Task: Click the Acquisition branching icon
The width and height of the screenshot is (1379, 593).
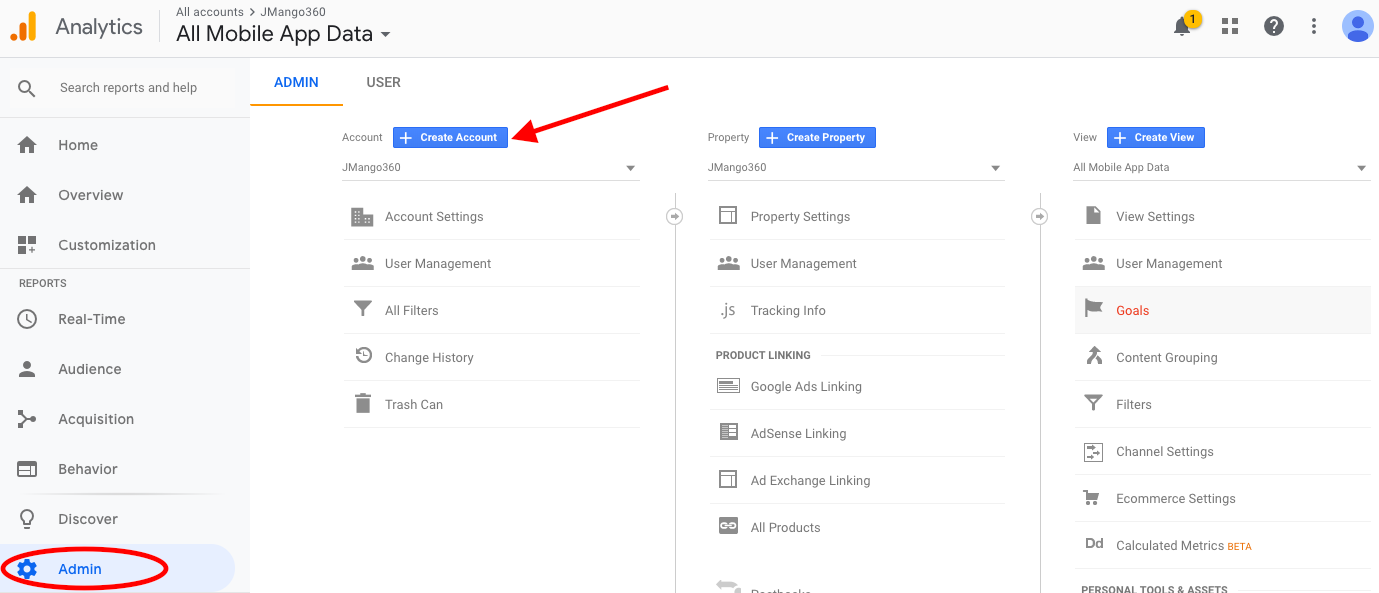Action: click(27, 419)
